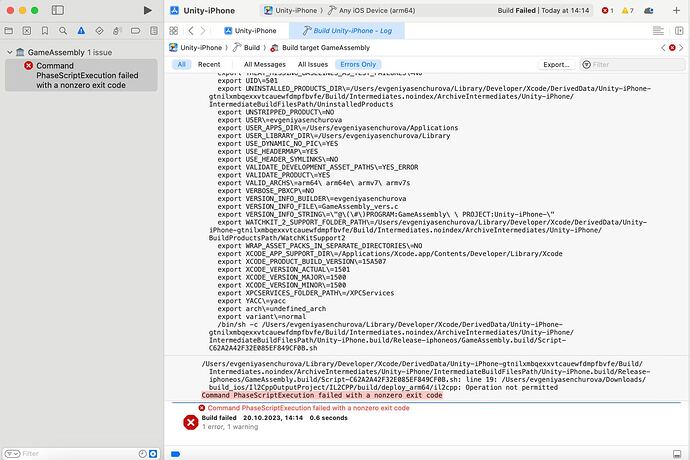
Task: Click the blue tag icon in the bottom bar
Action: point(176,454)
